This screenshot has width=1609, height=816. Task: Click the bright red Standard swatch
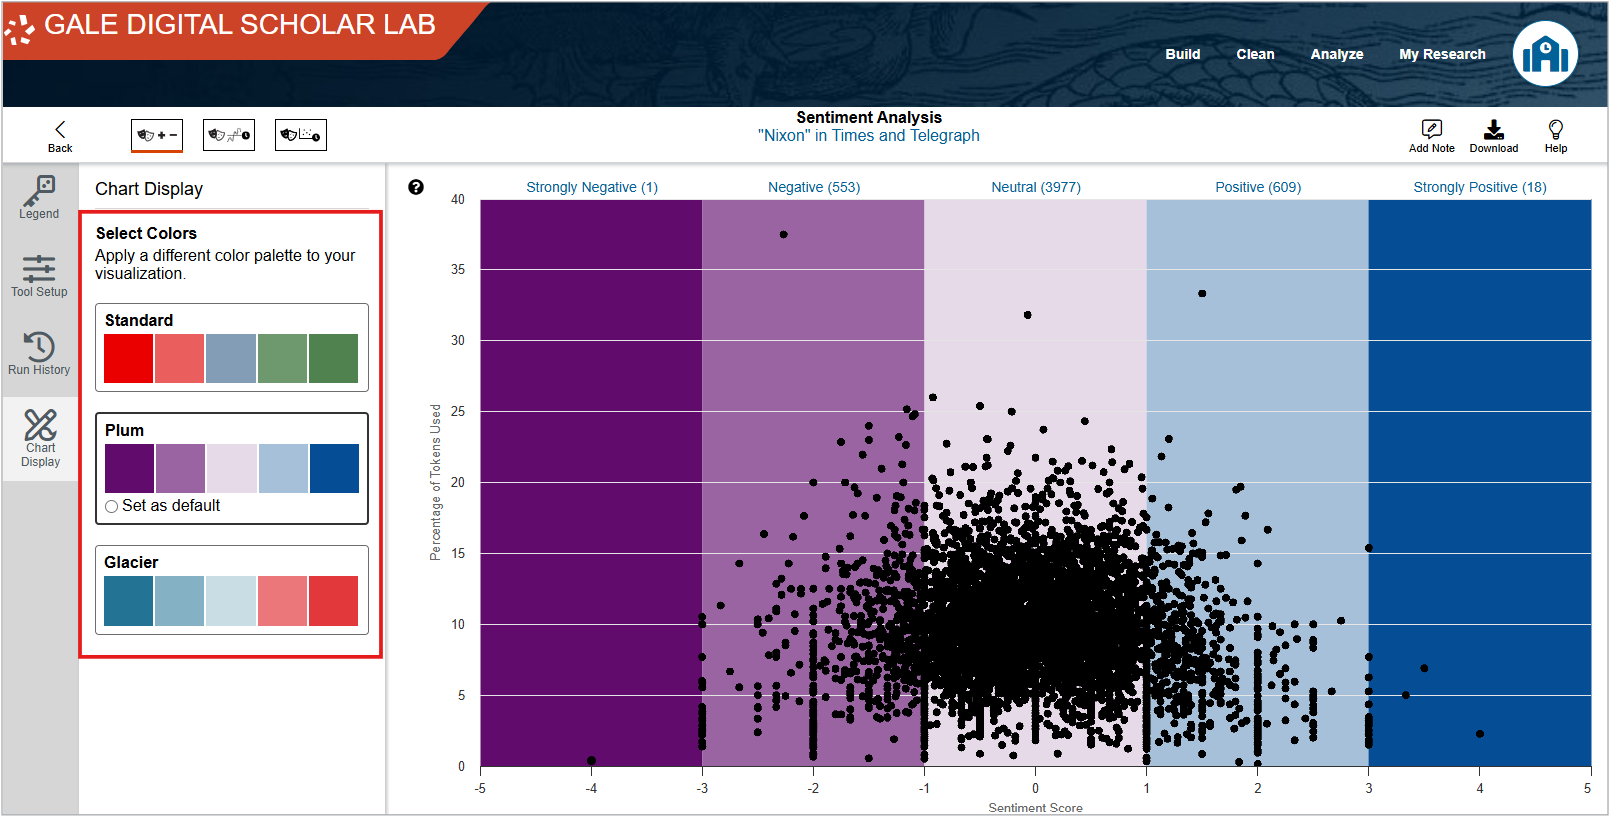[129, 358]
